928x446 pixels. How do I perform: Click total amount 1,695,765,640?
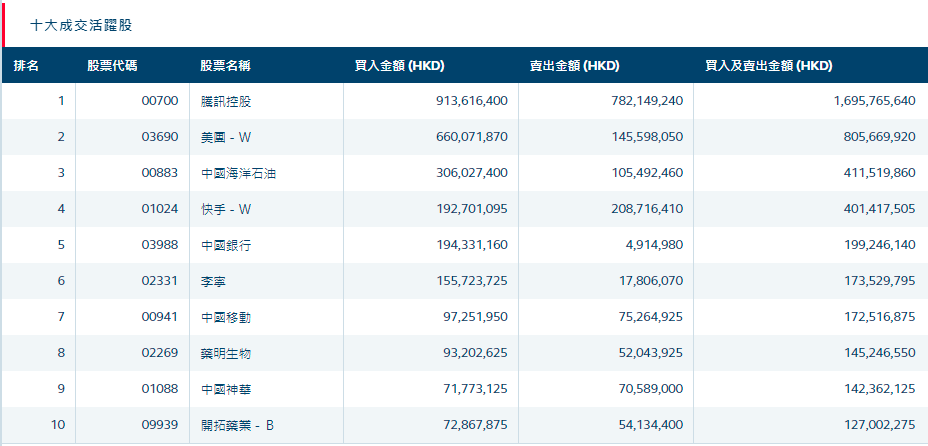[875, 101]
